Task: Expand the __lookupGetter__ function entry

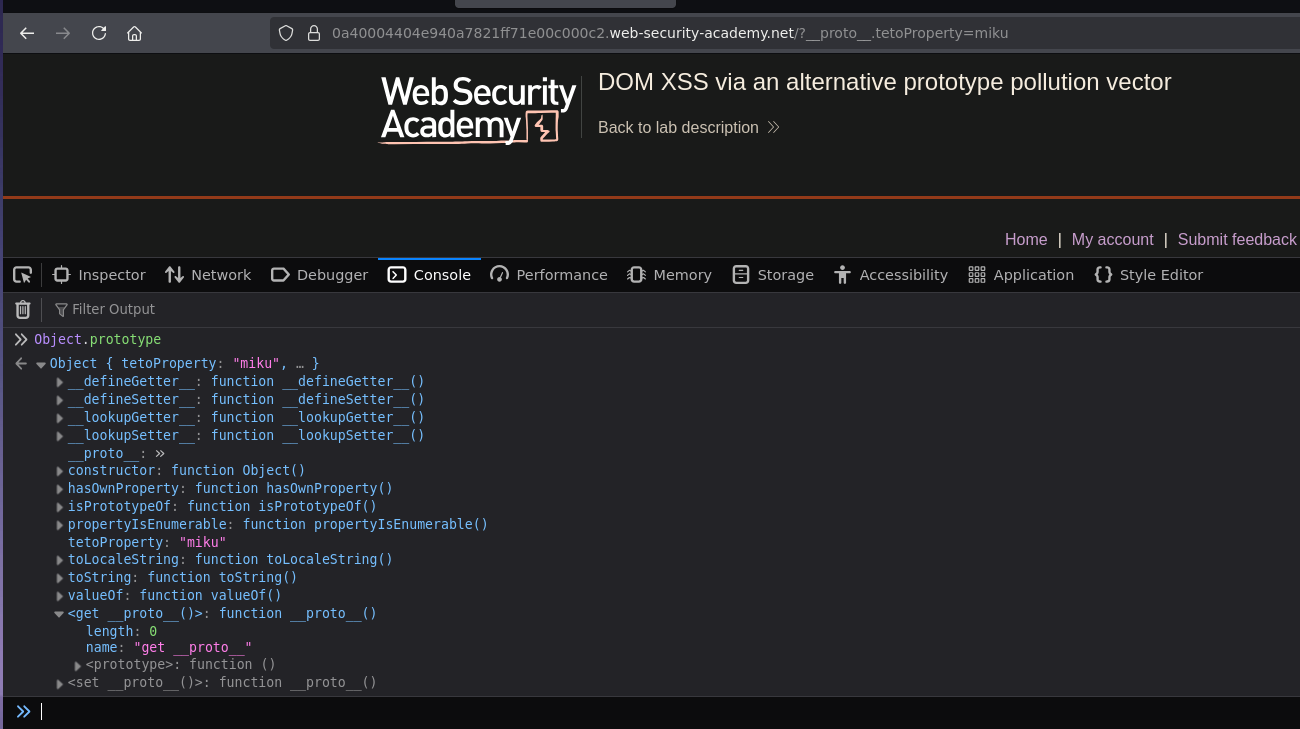Action: click(60, 418)
